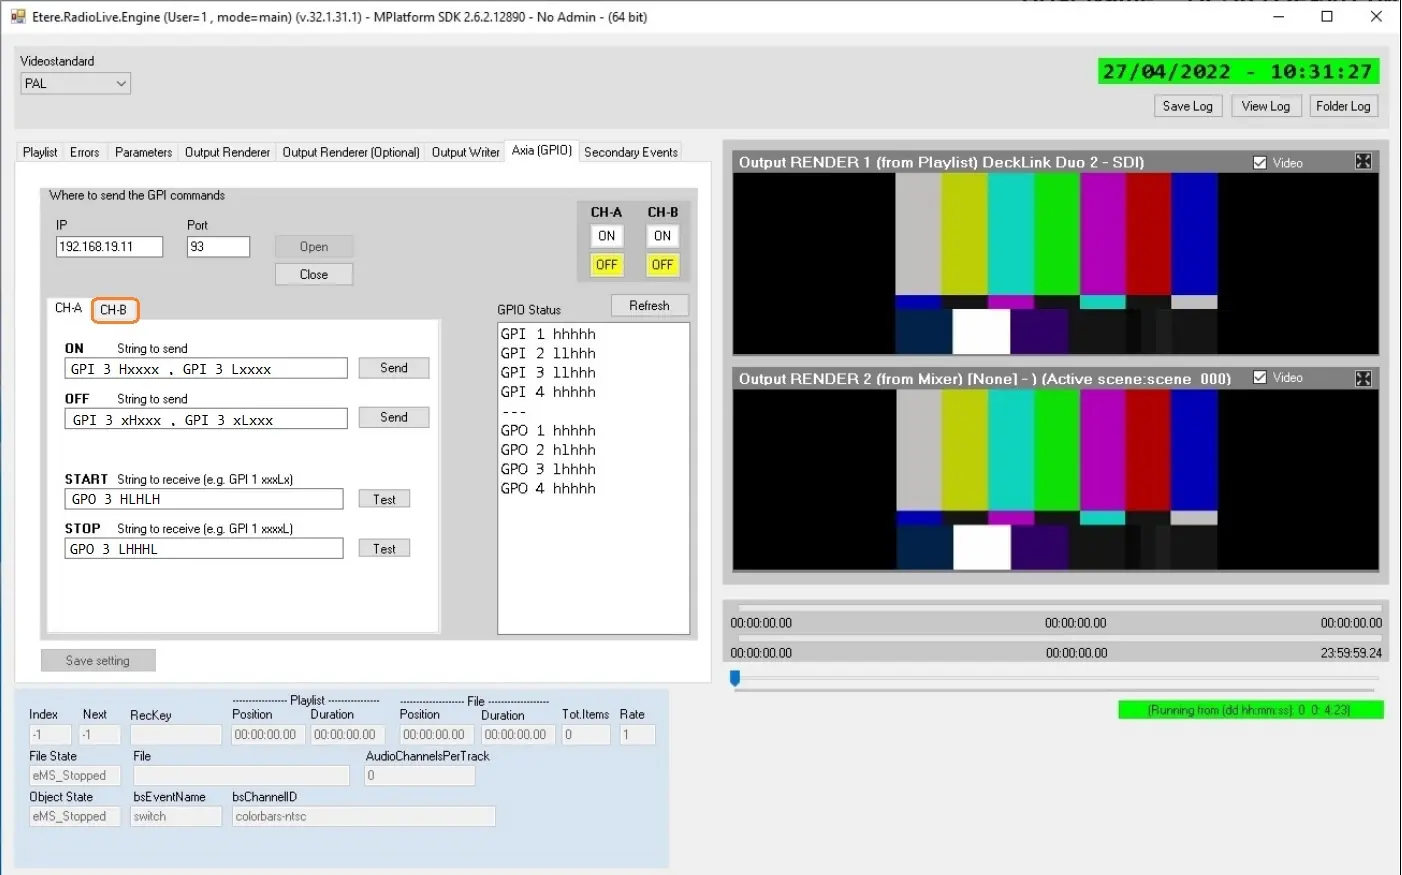Test the START receive string
Screen dimensions: 1402x875
(x=384, y=499)
